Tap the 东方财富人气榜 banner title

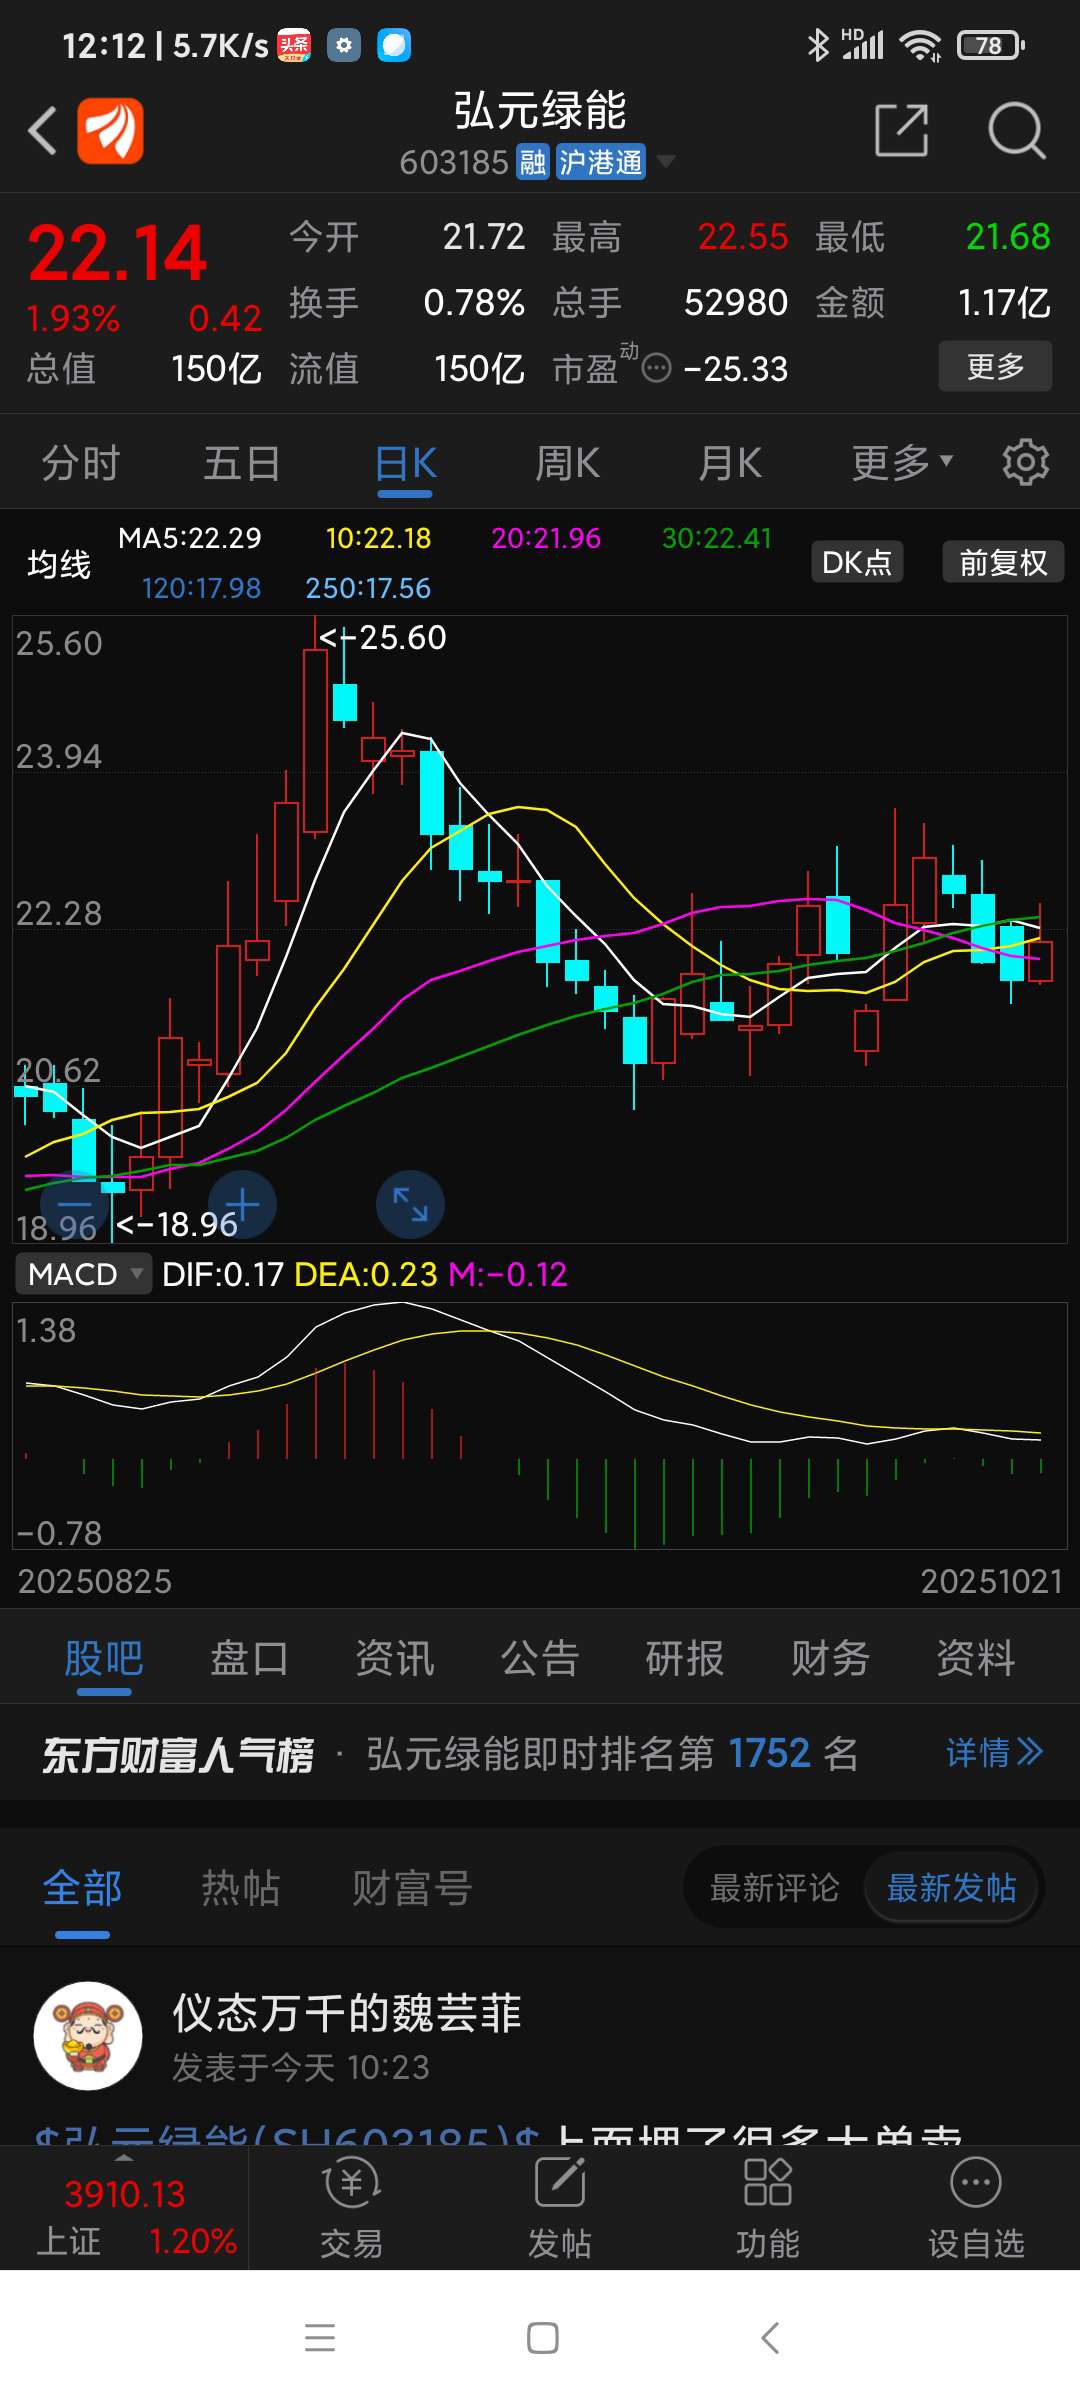coord(178,1754)
